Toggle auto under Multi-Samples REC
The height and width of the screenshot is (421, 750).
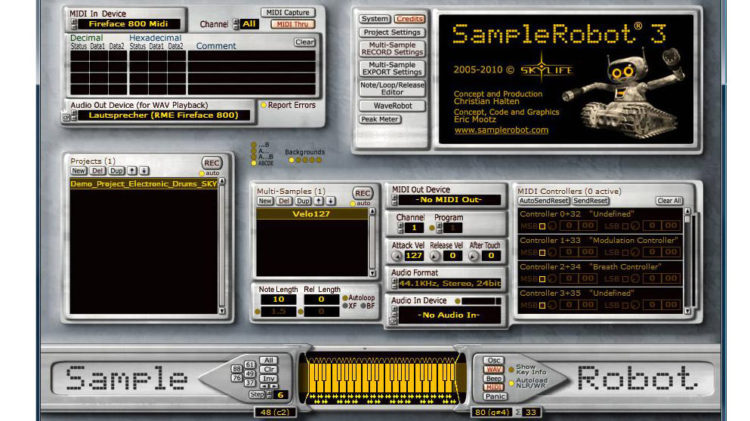click(x=353, y=203)
